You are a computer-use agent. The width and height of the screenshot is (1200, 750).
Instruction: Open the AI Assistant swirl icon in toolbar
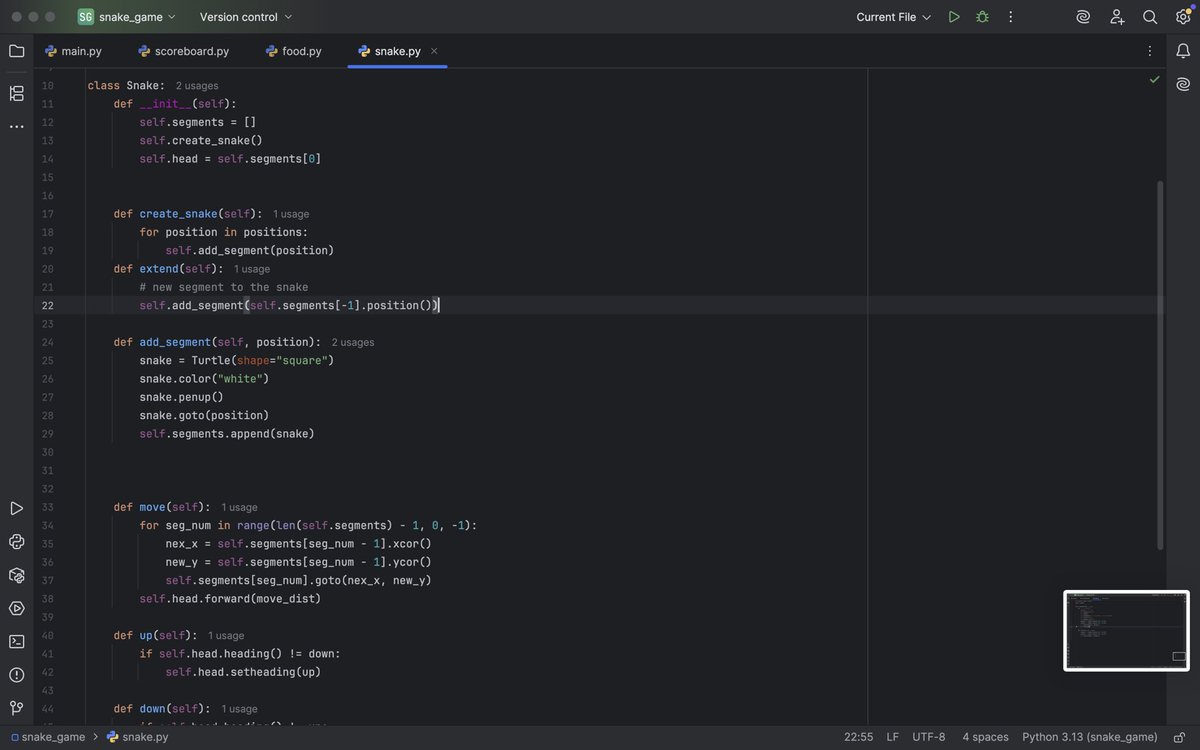(1083, 17)
